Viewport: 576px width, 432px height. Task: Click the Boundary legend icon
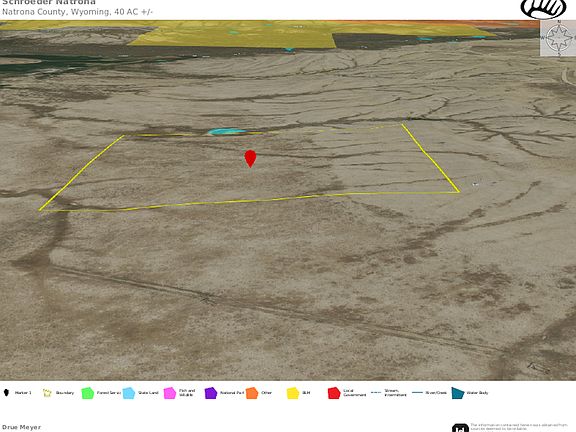point(47,393)
